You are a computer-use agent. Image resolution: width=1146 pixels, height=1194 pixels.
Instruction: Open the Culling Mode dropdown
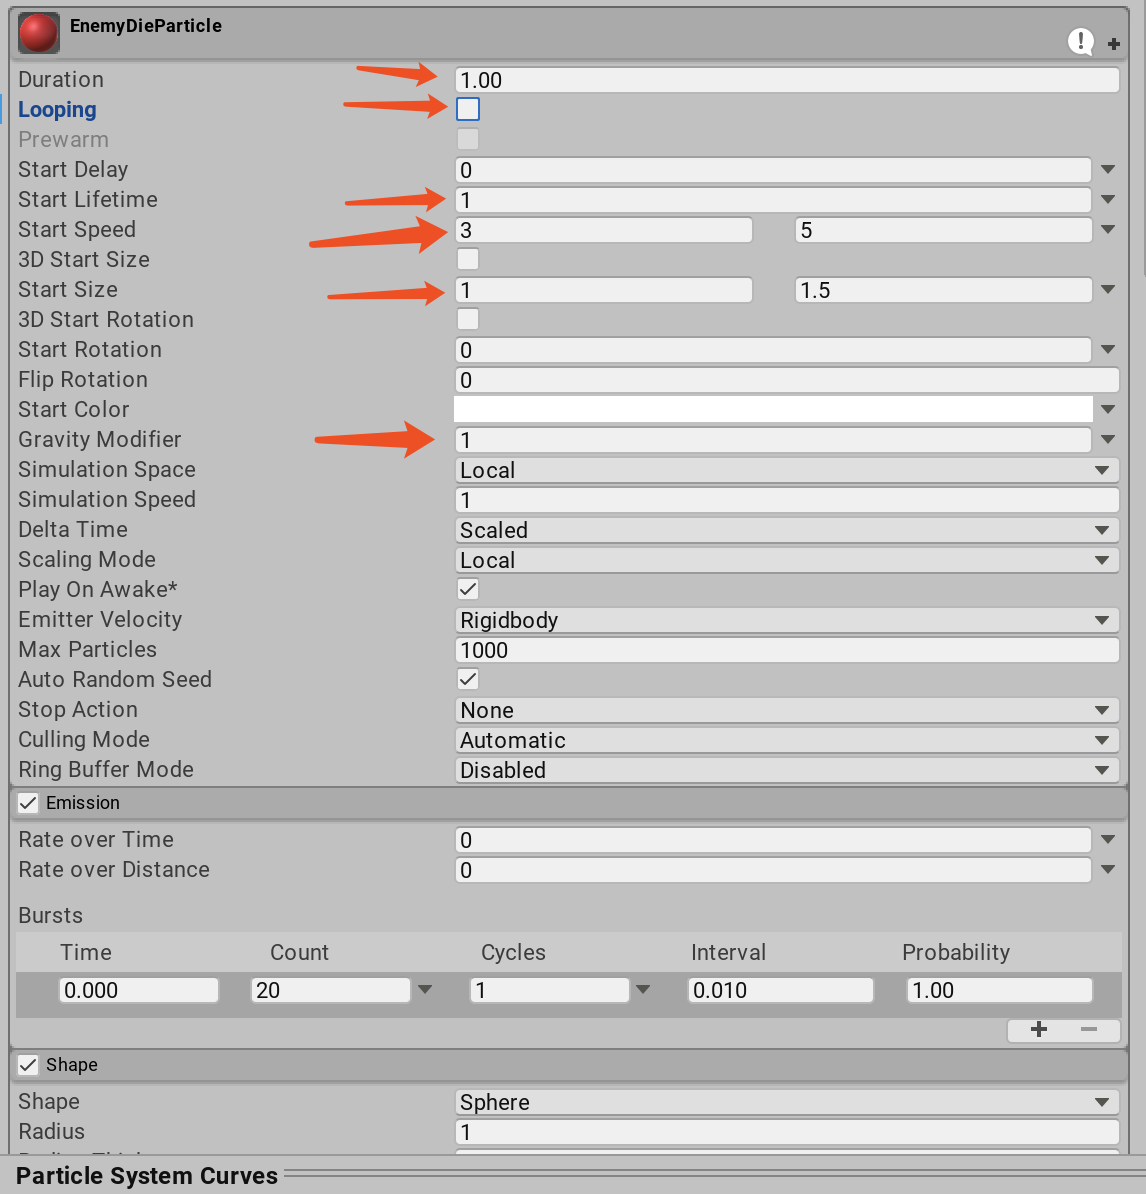[x=787, y=739]
